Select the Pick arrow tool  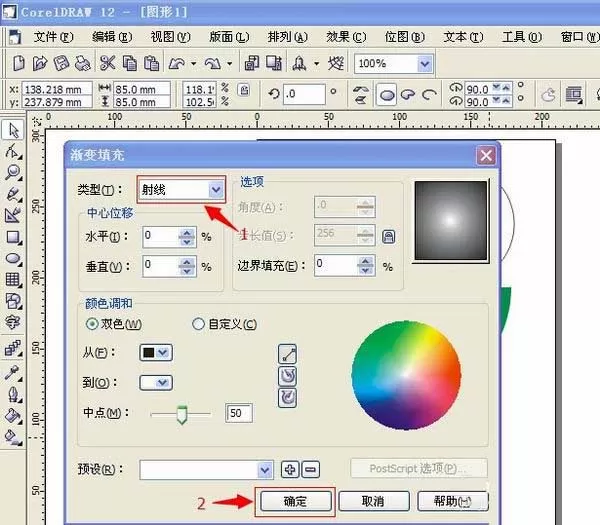[x=13, y=130]
